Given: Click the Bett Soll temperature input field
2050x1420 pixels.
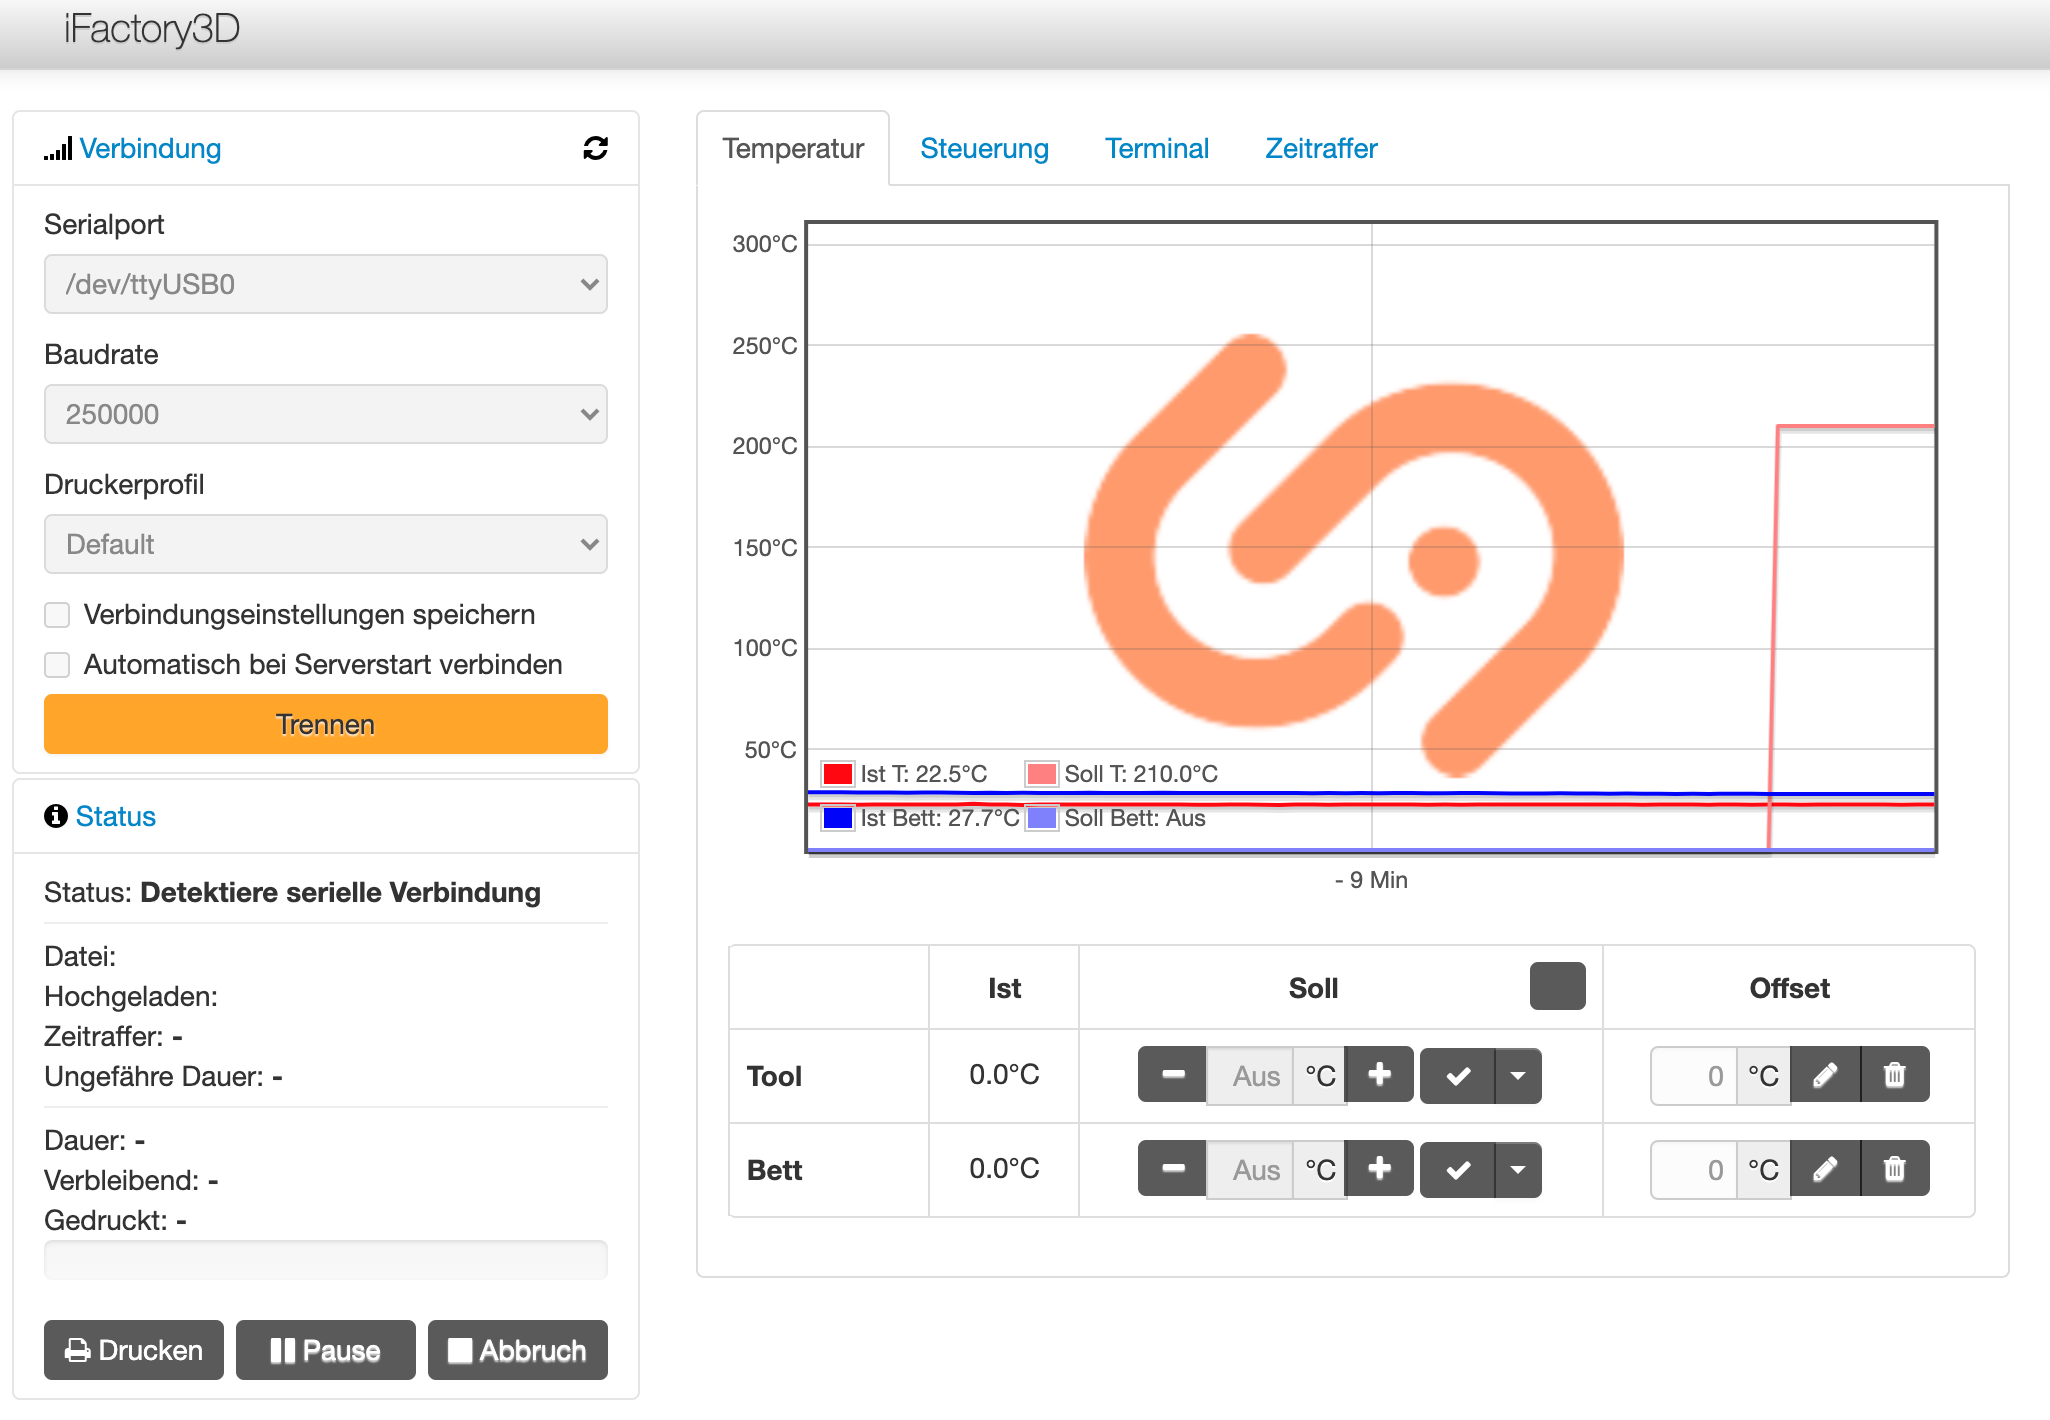Looking at the screenshot, I should (1250, 1169).
